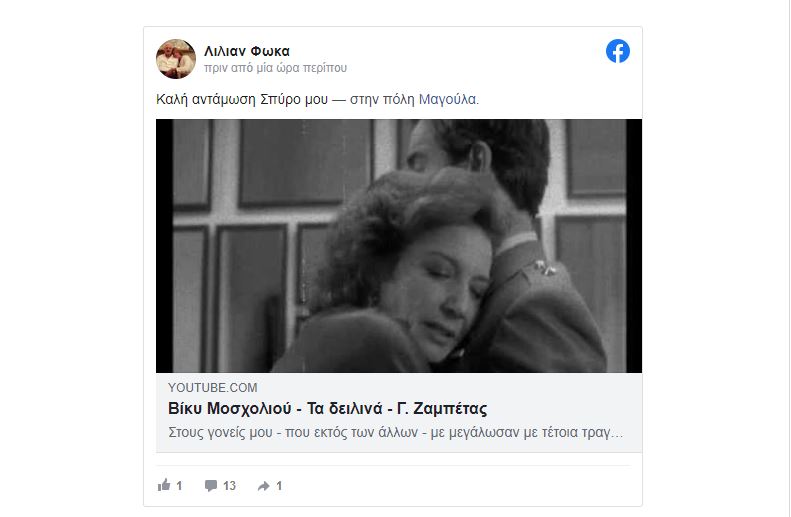Open the Μαγούλα location link

[447, 99]
